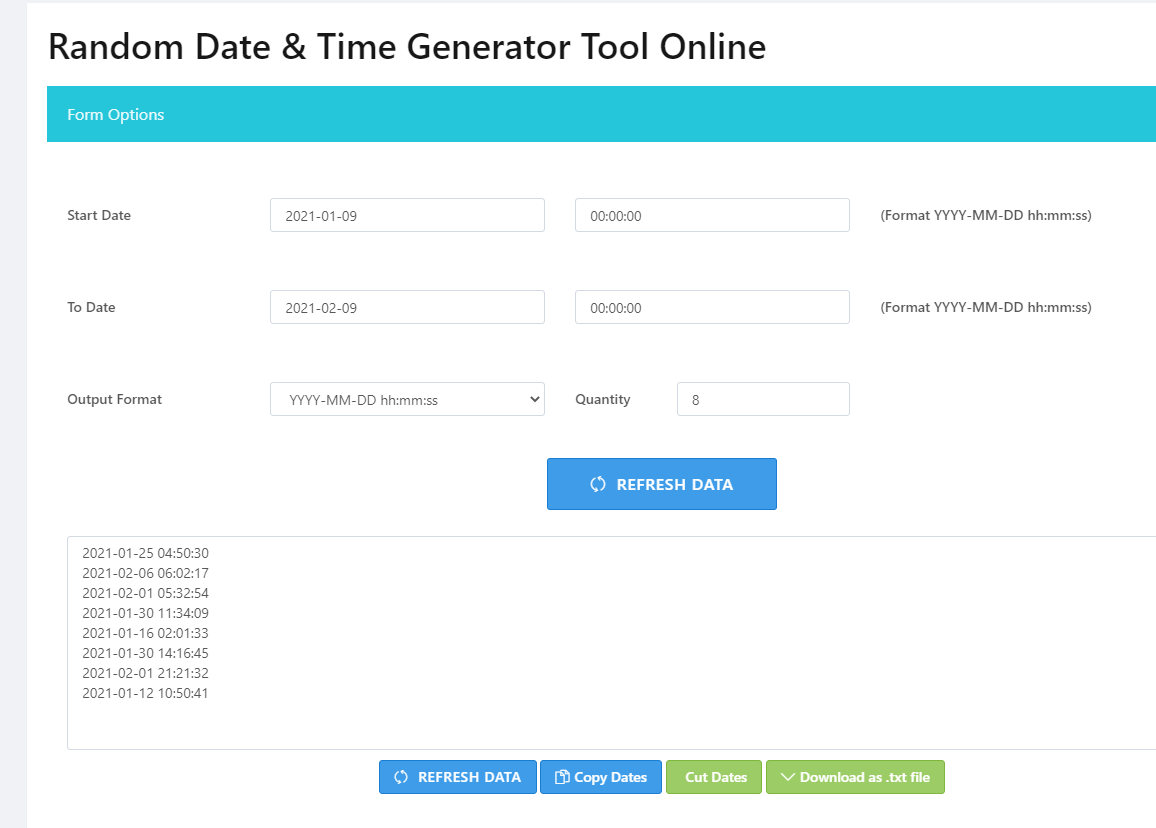Open the Output Format dropdown

pos(407,399)
